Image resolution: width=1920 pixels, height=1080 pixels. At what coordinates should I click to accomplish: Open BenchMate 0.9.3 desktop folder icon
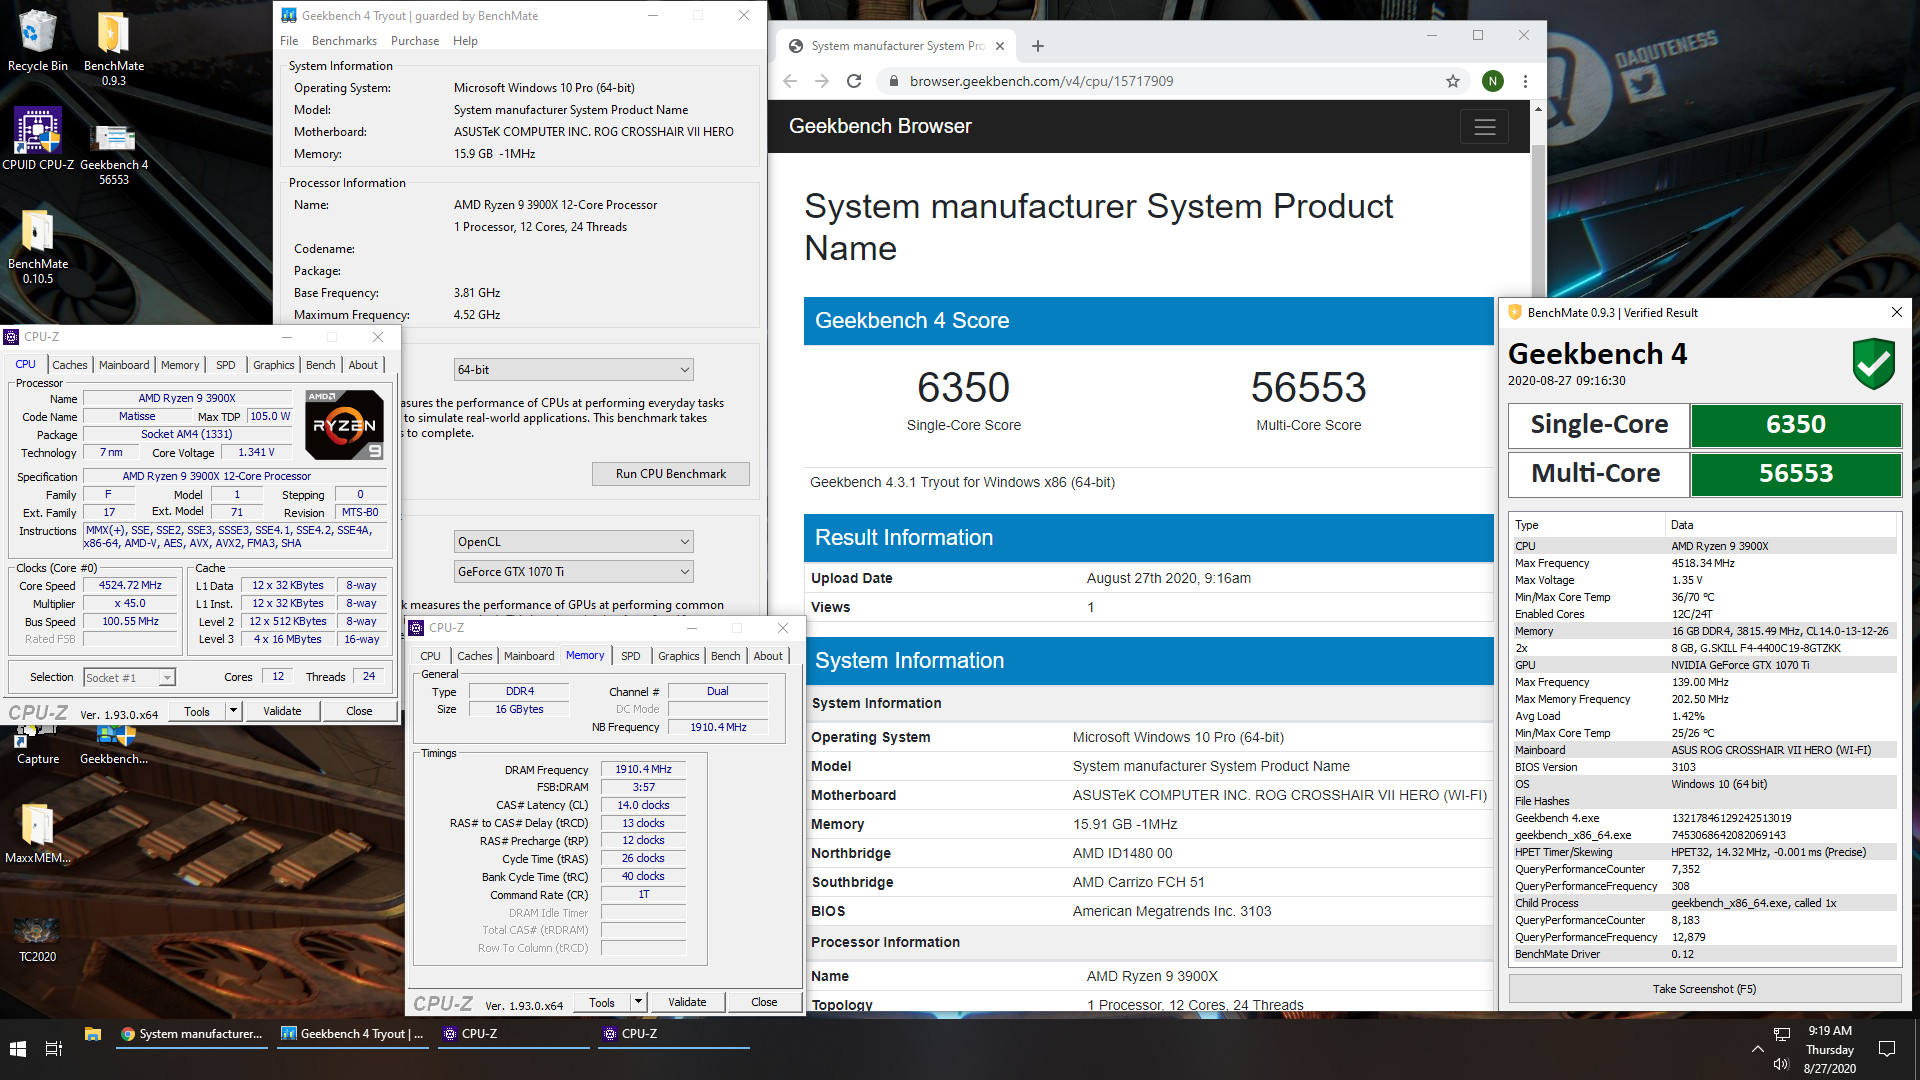tap(113, 47)
